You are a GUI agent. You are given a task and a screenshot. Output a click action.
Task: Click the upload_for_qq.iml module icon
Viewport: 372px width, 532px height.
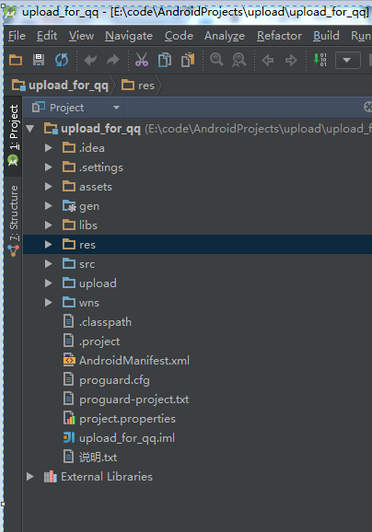click(69, 438)
